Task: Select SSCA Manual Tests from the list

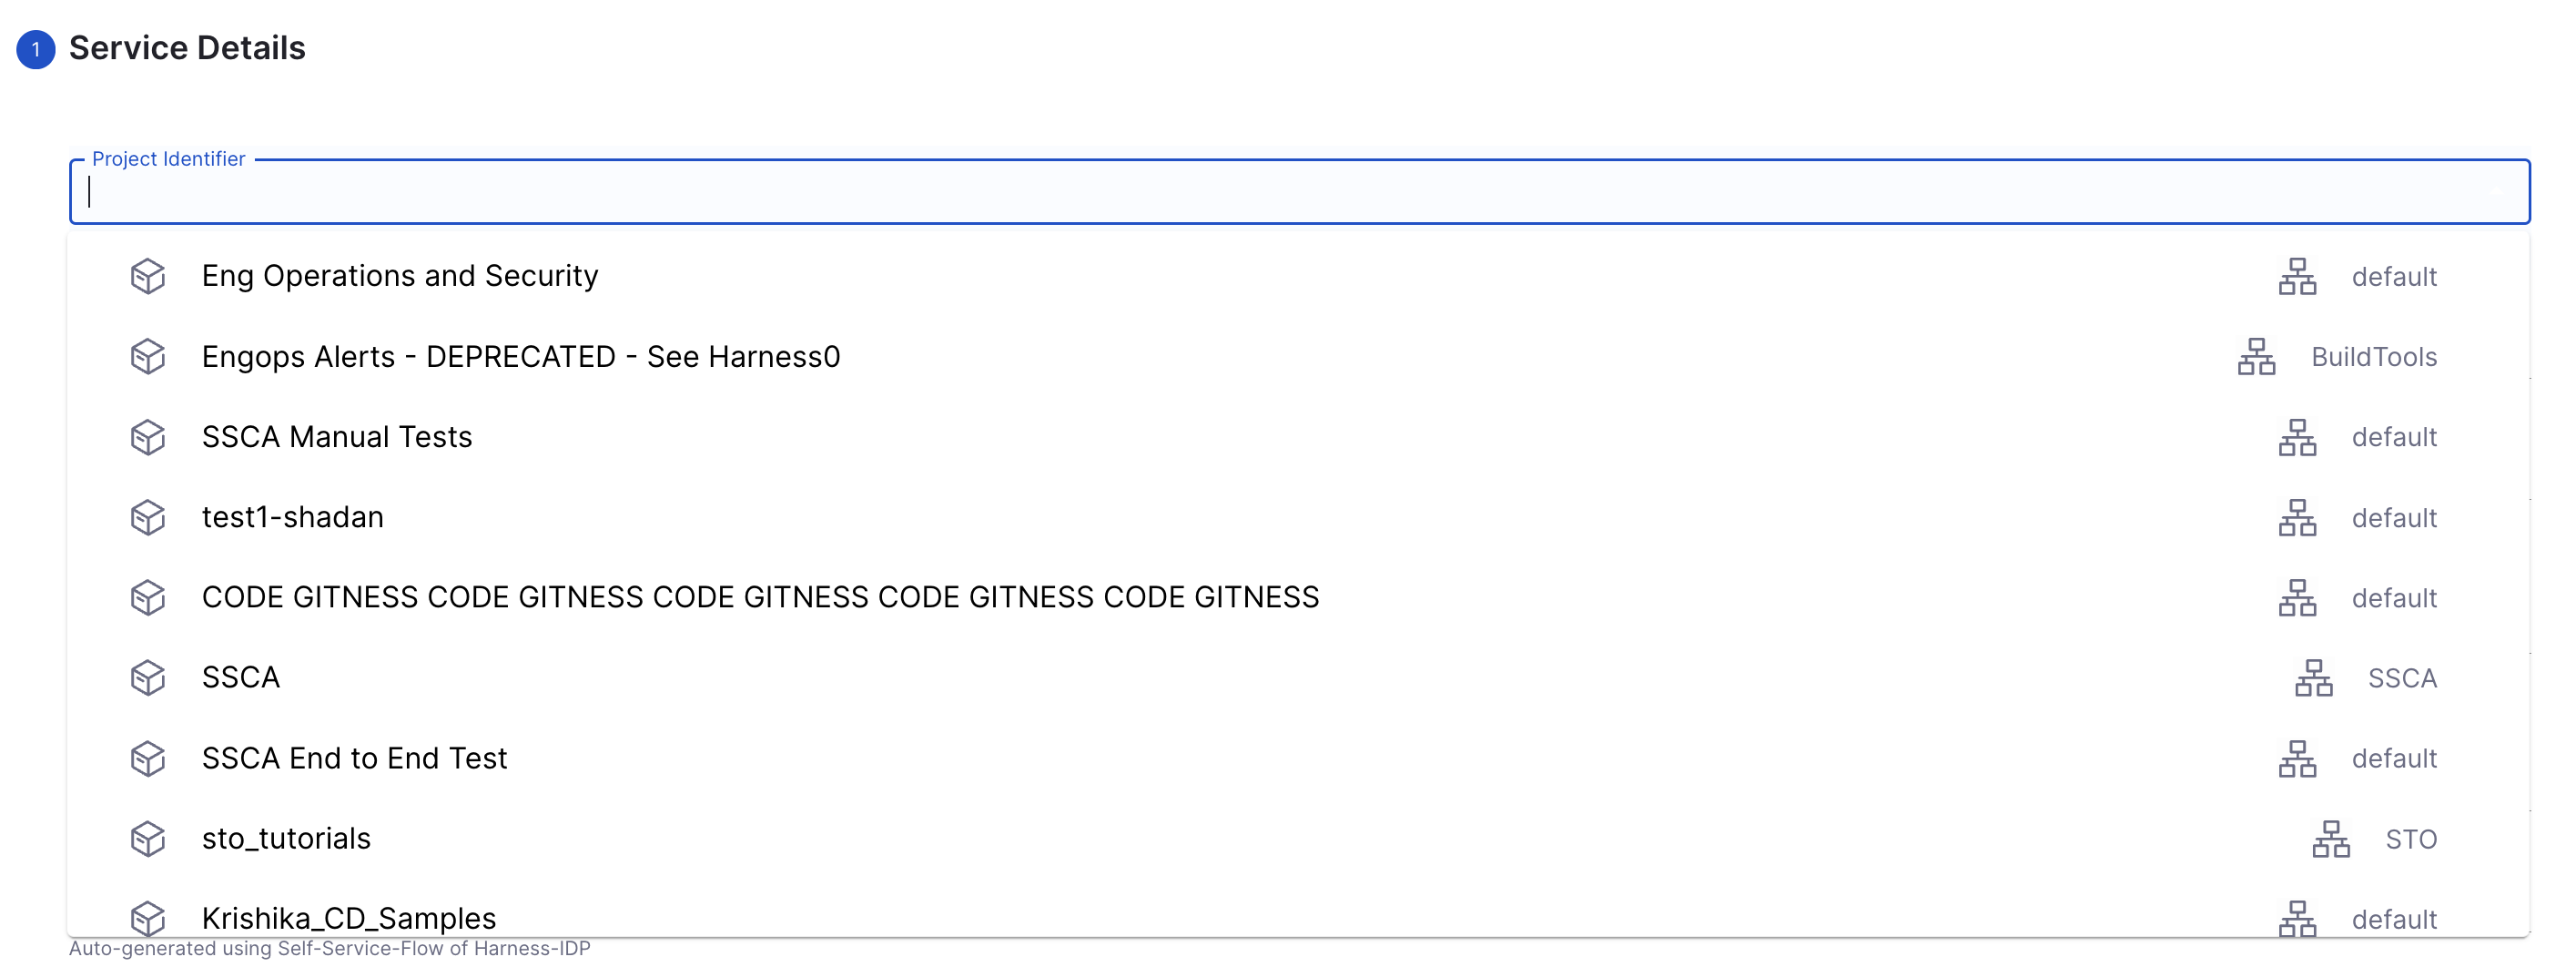Action: point(337,437)
